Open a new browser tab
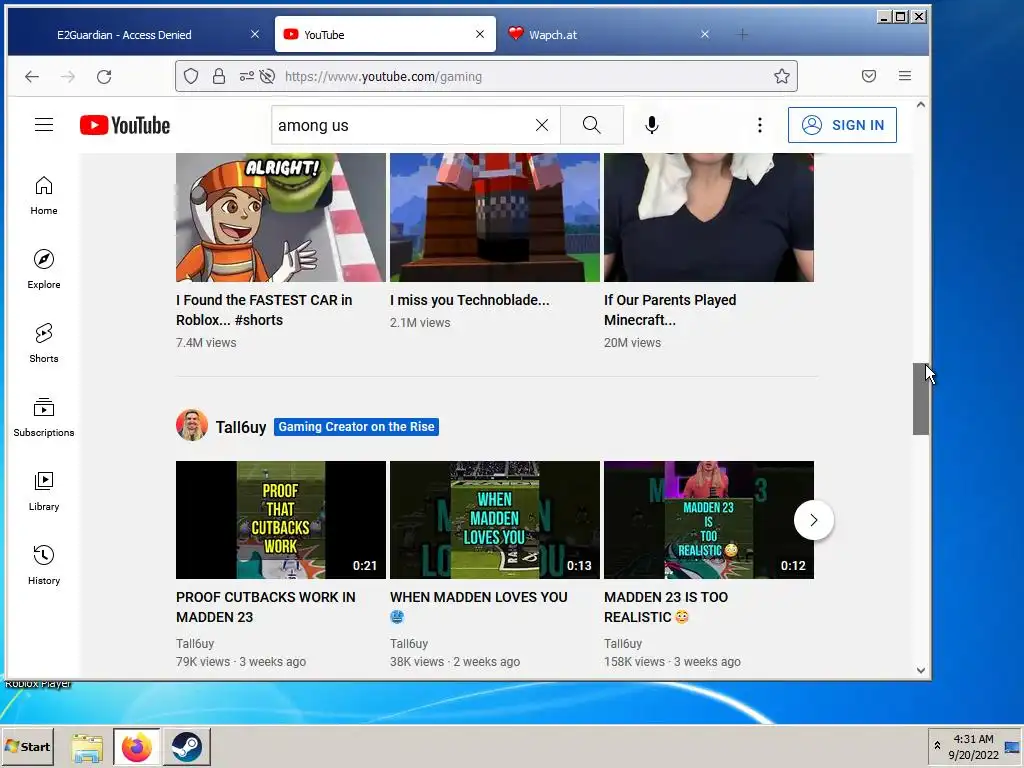The height and width of the screenshot is (768, 1024). coord(743,34)
